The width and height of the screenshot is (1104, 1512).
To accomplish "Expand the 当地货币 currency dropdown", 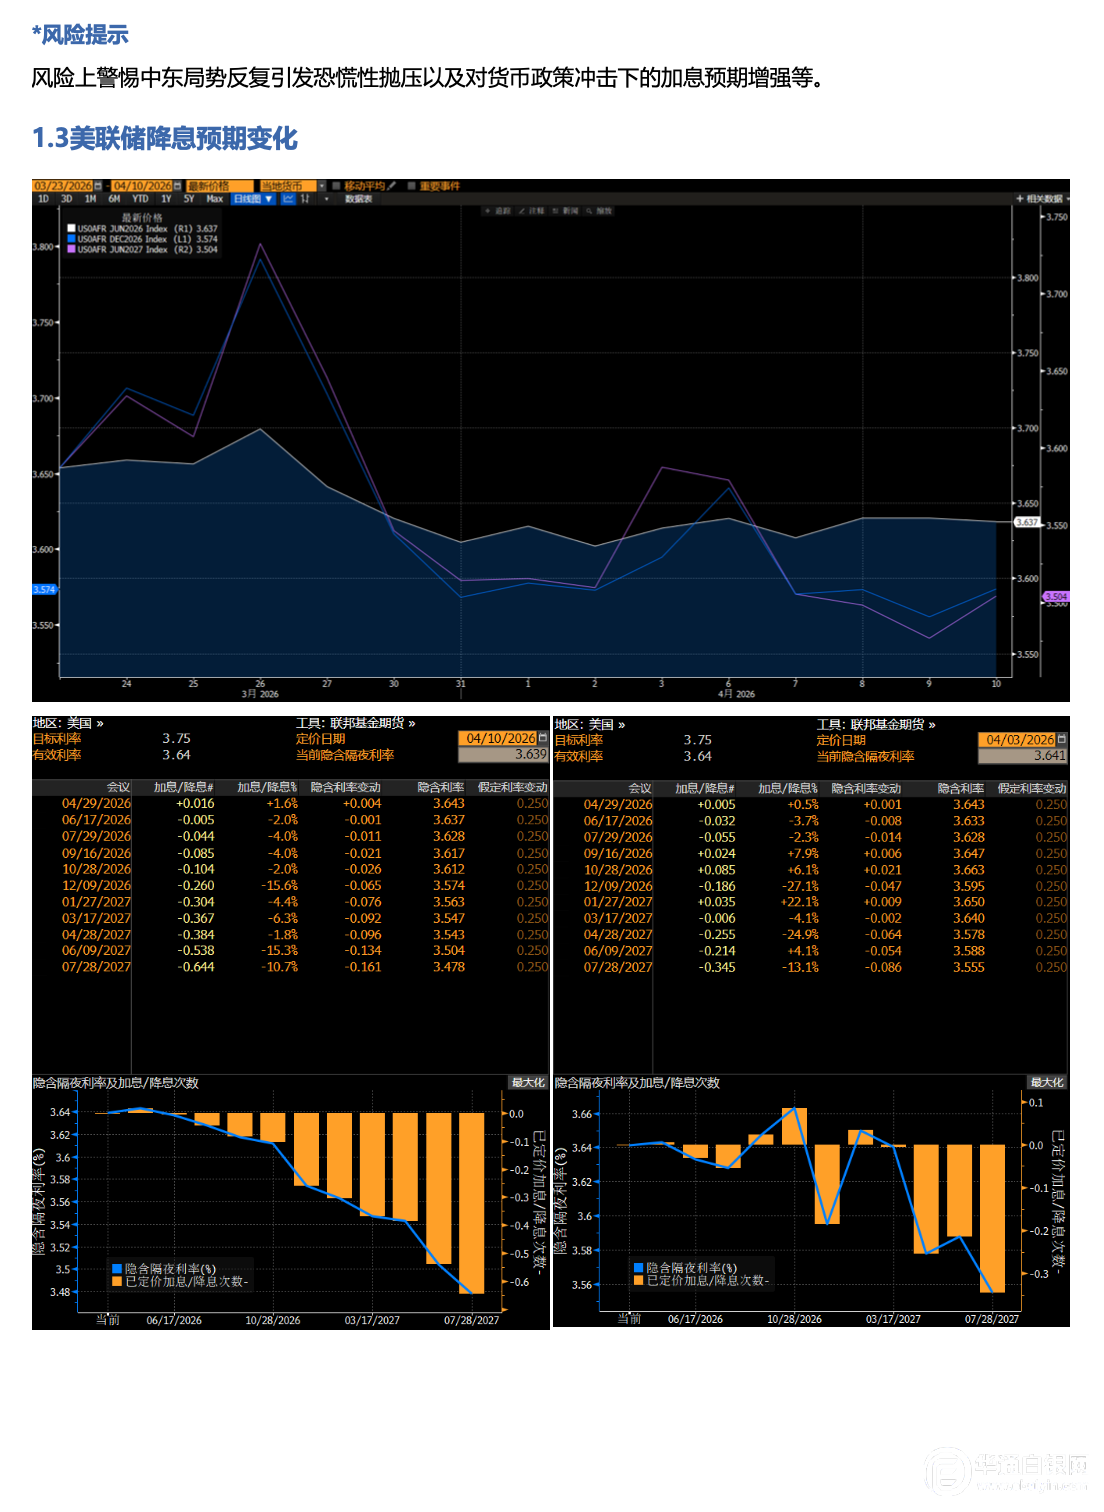I will pos(322,186).
